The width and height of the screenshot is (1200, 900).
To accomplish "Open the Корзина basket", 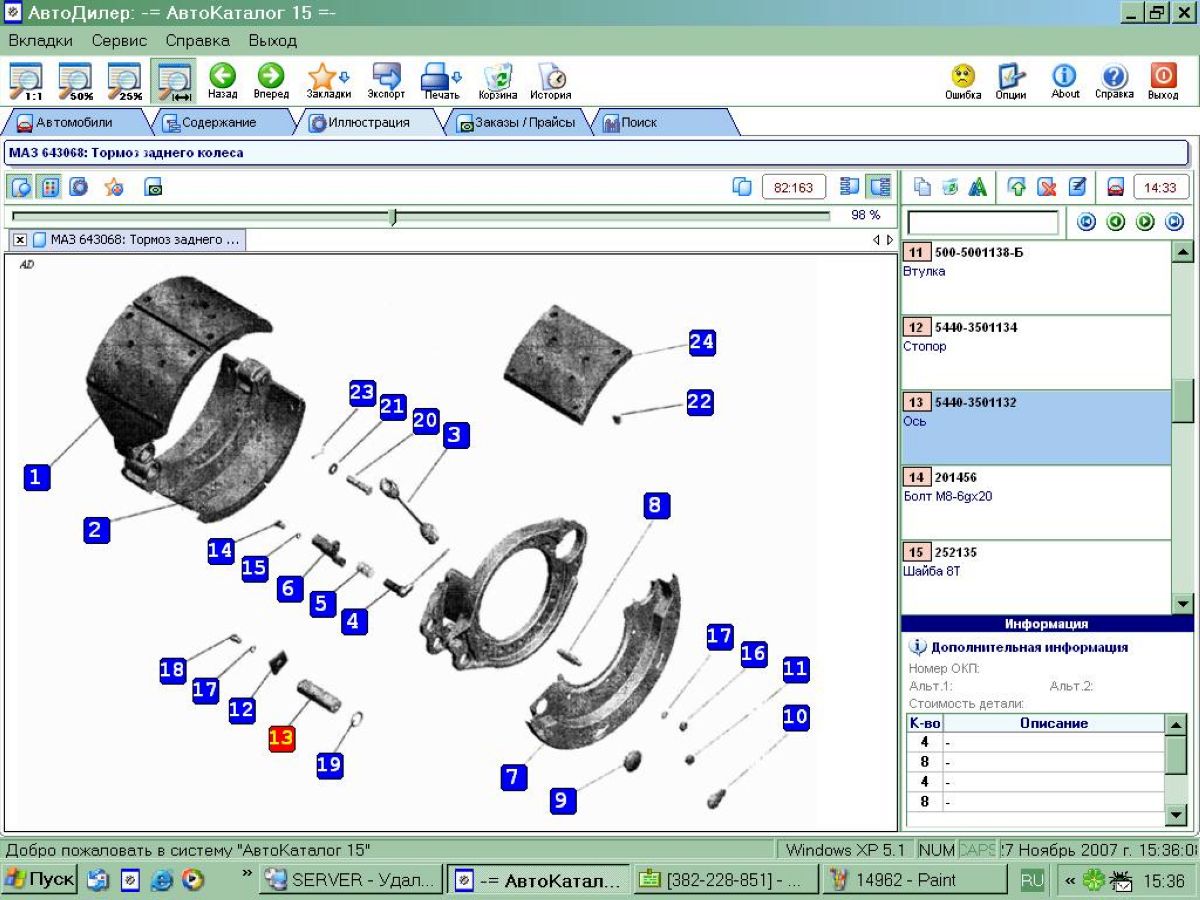I will coord(498,81).
